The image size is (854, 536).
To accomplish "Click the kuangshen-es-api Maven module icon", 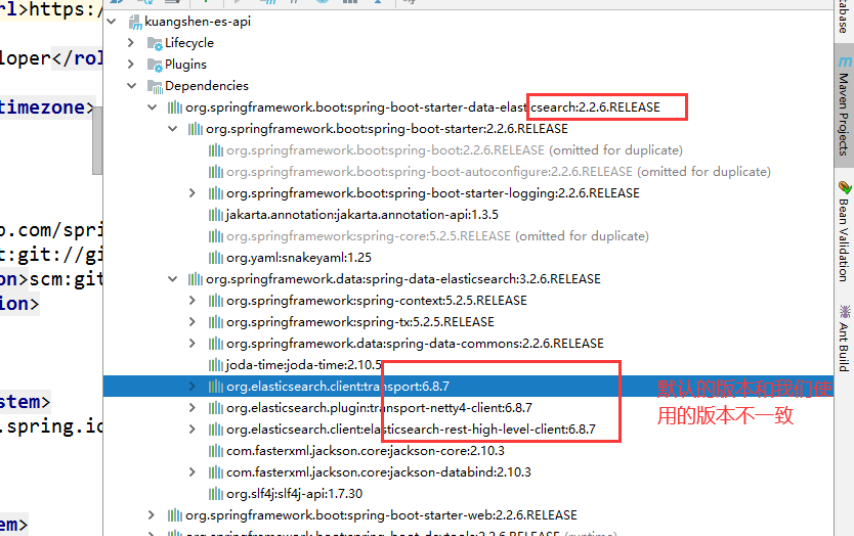I will [x=136, y=22].
